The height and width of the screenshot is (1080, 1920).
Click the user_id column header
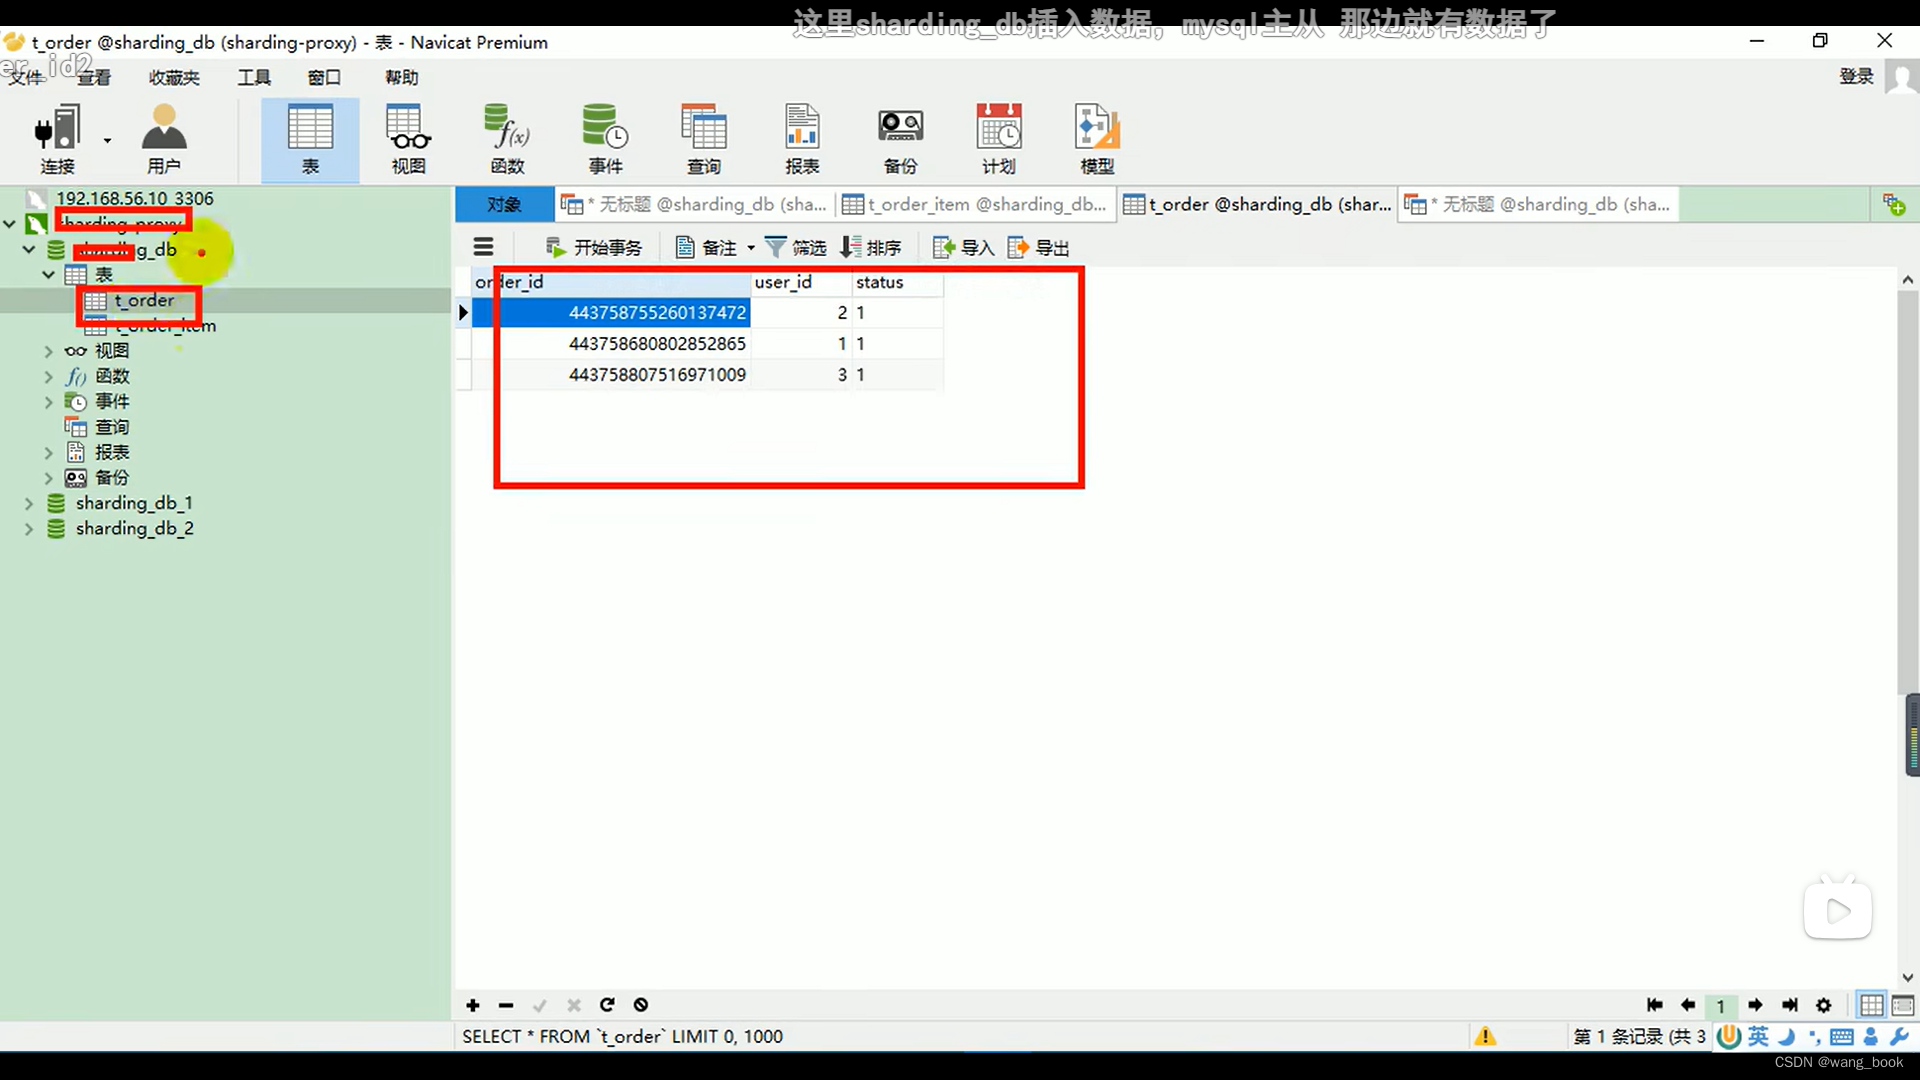pyautogui.click(x=800, y=282)
